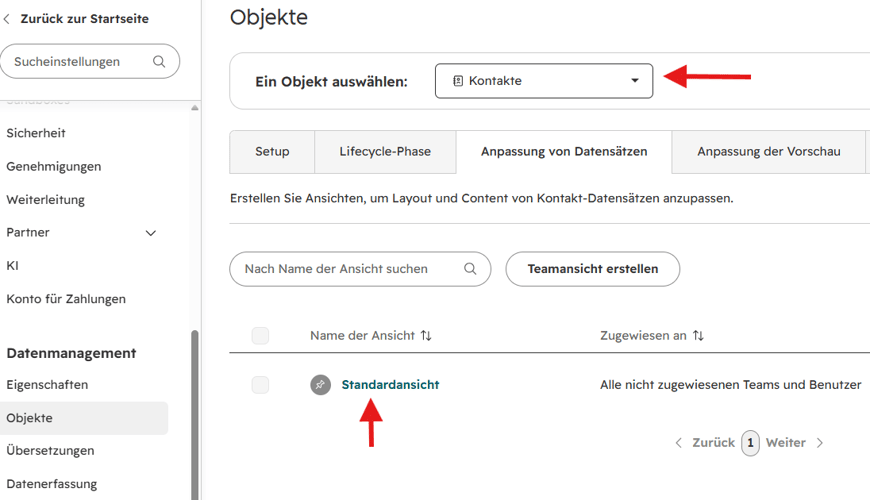This screenshot has height=500, width=870.
Task: Expand the Partner sidebar section
Action: pos(150,233)
